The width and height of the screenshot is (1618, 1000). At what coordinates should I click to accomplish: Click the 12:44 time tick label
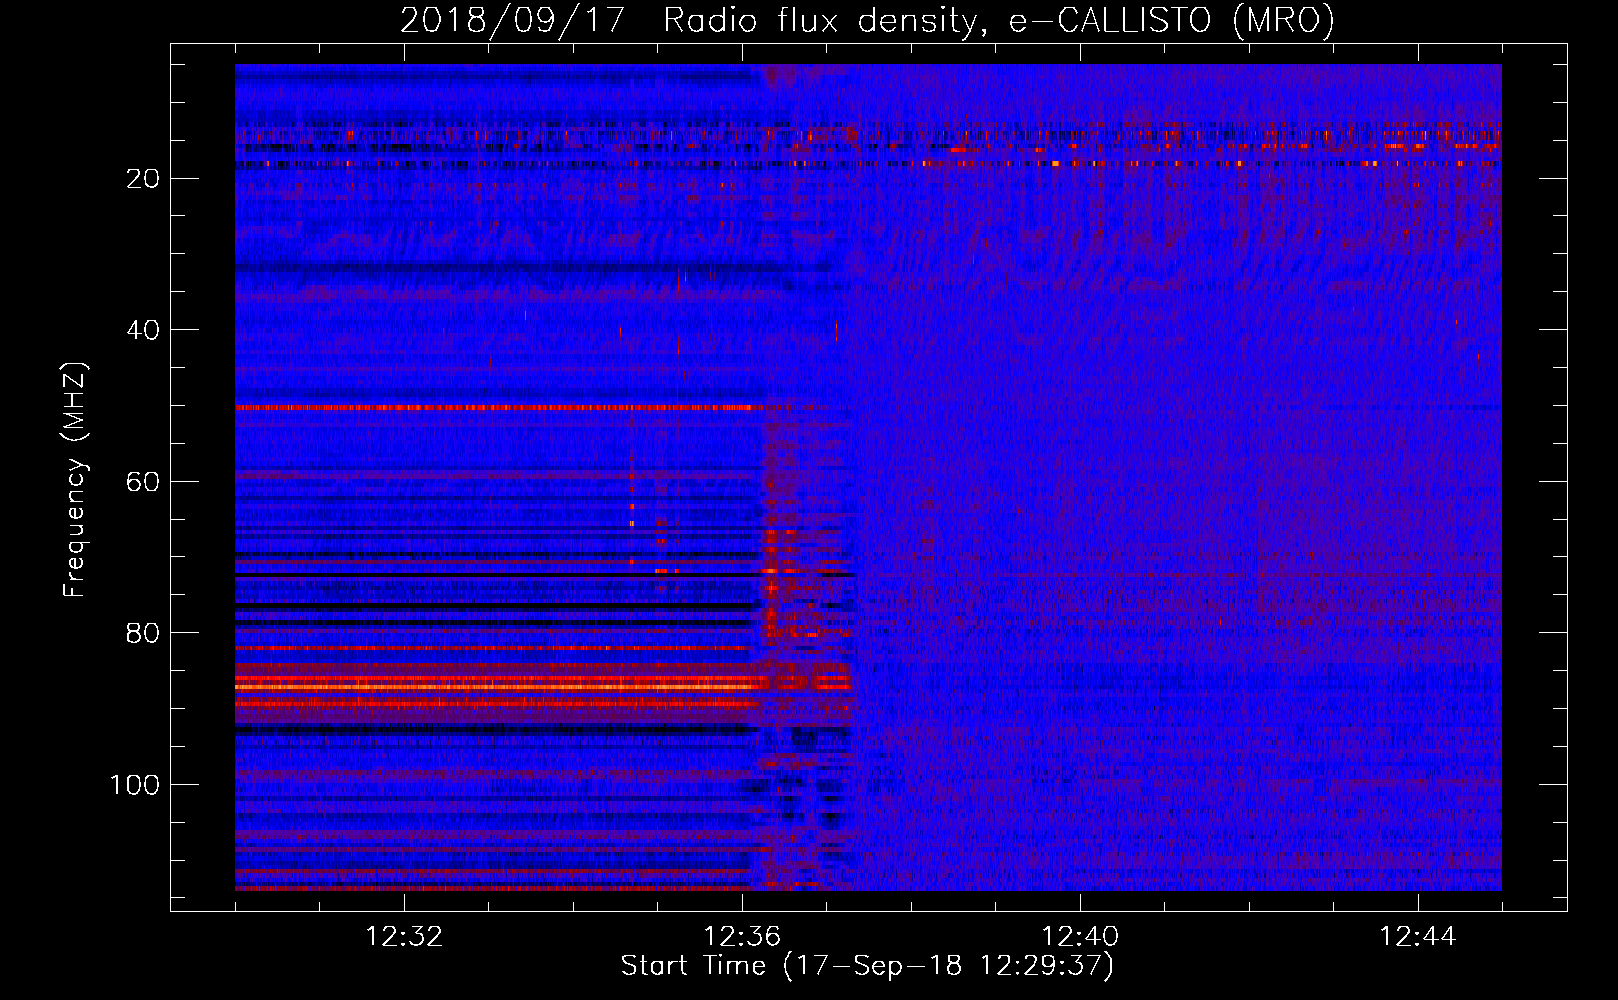1418,937
